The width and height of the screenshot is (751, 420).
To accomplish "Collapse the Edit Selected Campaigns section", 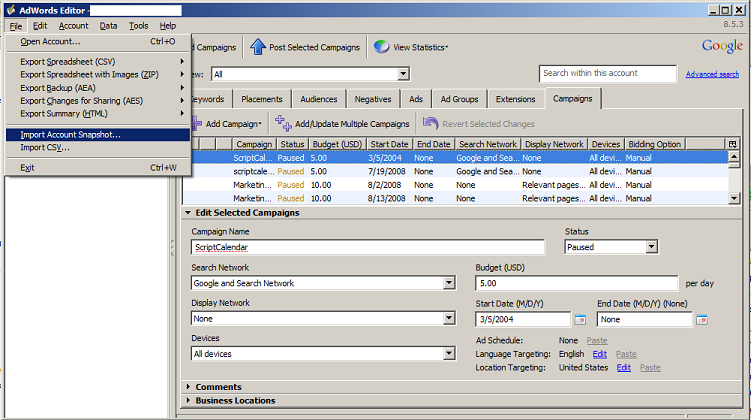I will pos(188,213).
